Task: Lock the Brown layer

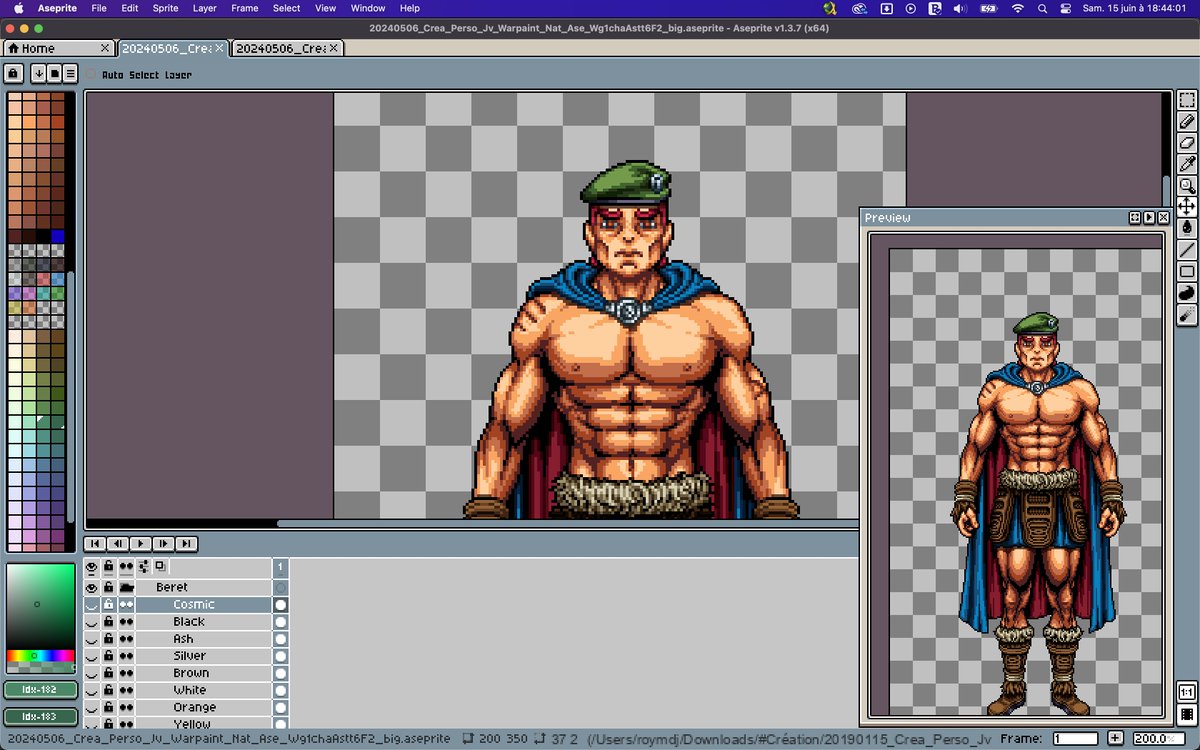Action: 108,673
